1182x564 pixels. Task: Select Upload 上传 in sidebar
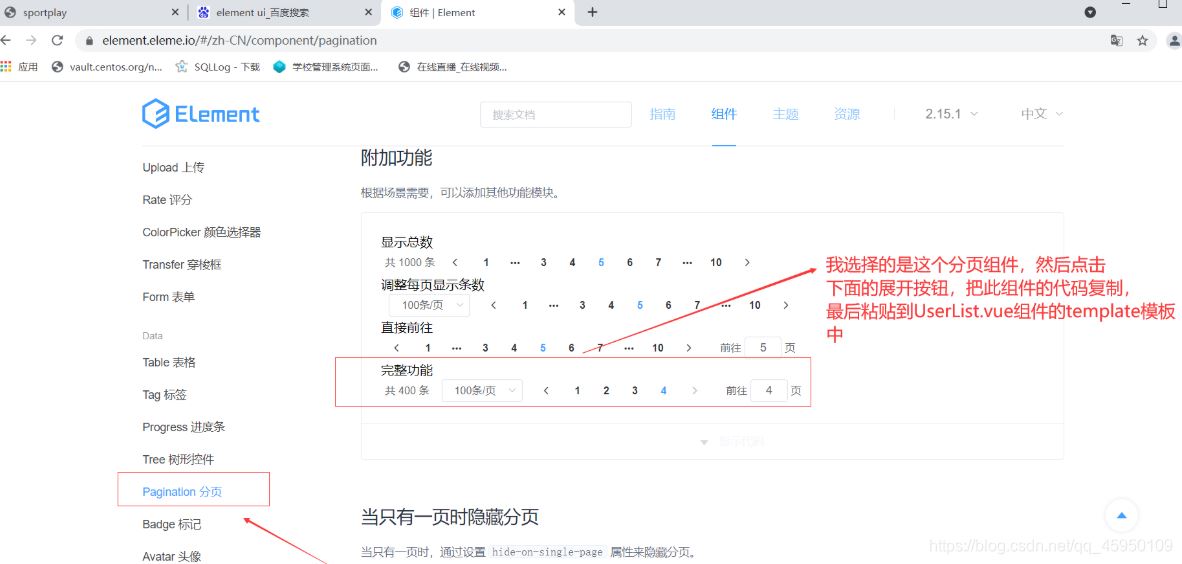[173, 167]
